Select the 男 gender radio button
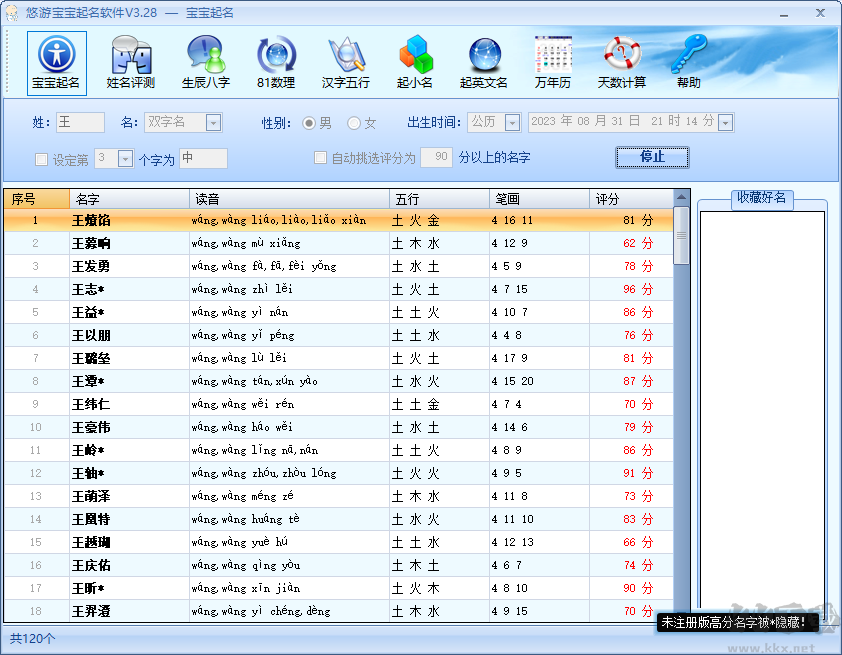The width and height of the screenshot is (842, 655). [310, 122]
